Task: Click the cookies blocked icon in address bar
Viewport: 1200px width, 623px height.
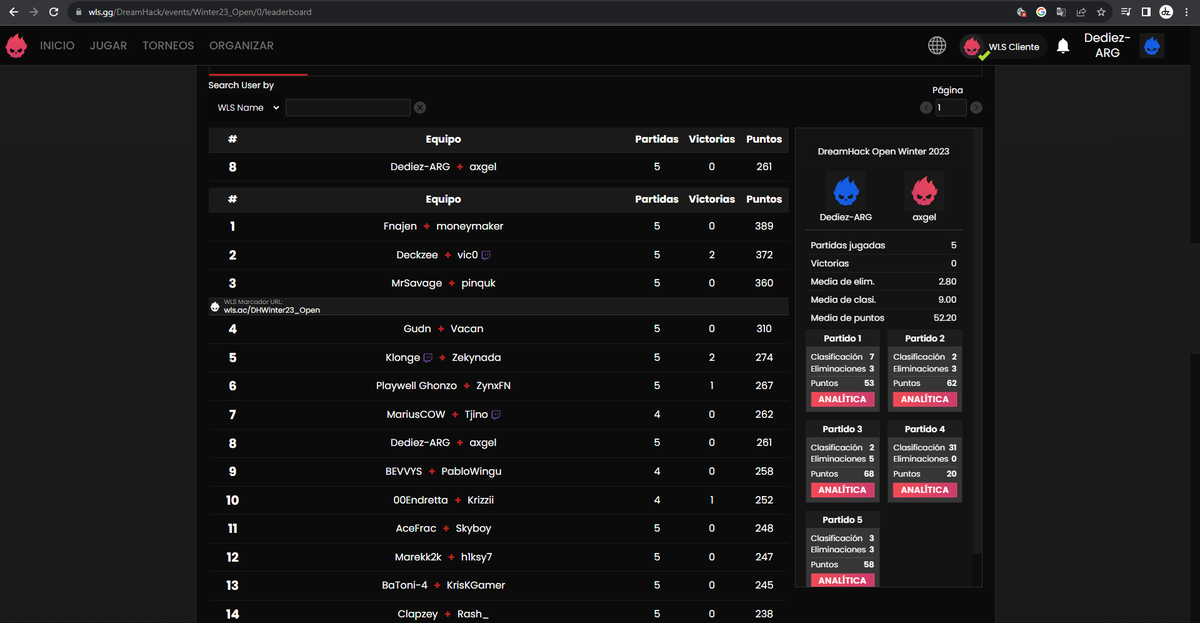Action: (x=1021, y=12)
